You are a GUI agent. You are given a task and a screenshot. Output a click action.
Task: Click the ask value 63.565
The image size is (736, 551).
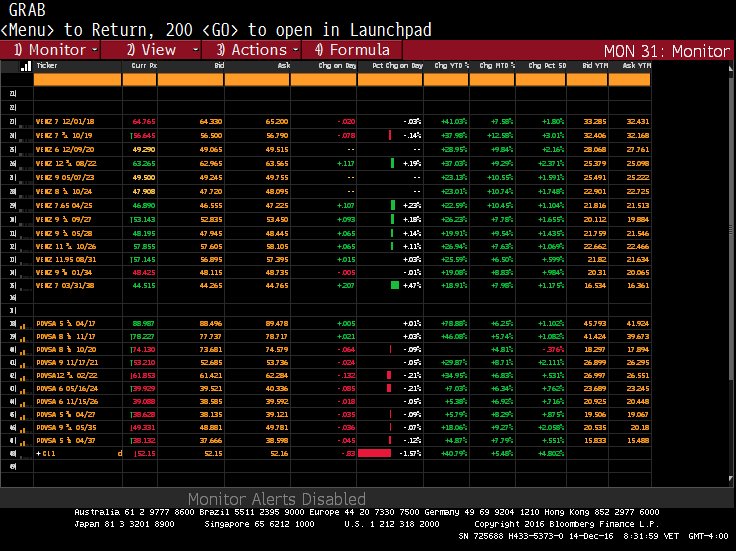coord(277,164)
